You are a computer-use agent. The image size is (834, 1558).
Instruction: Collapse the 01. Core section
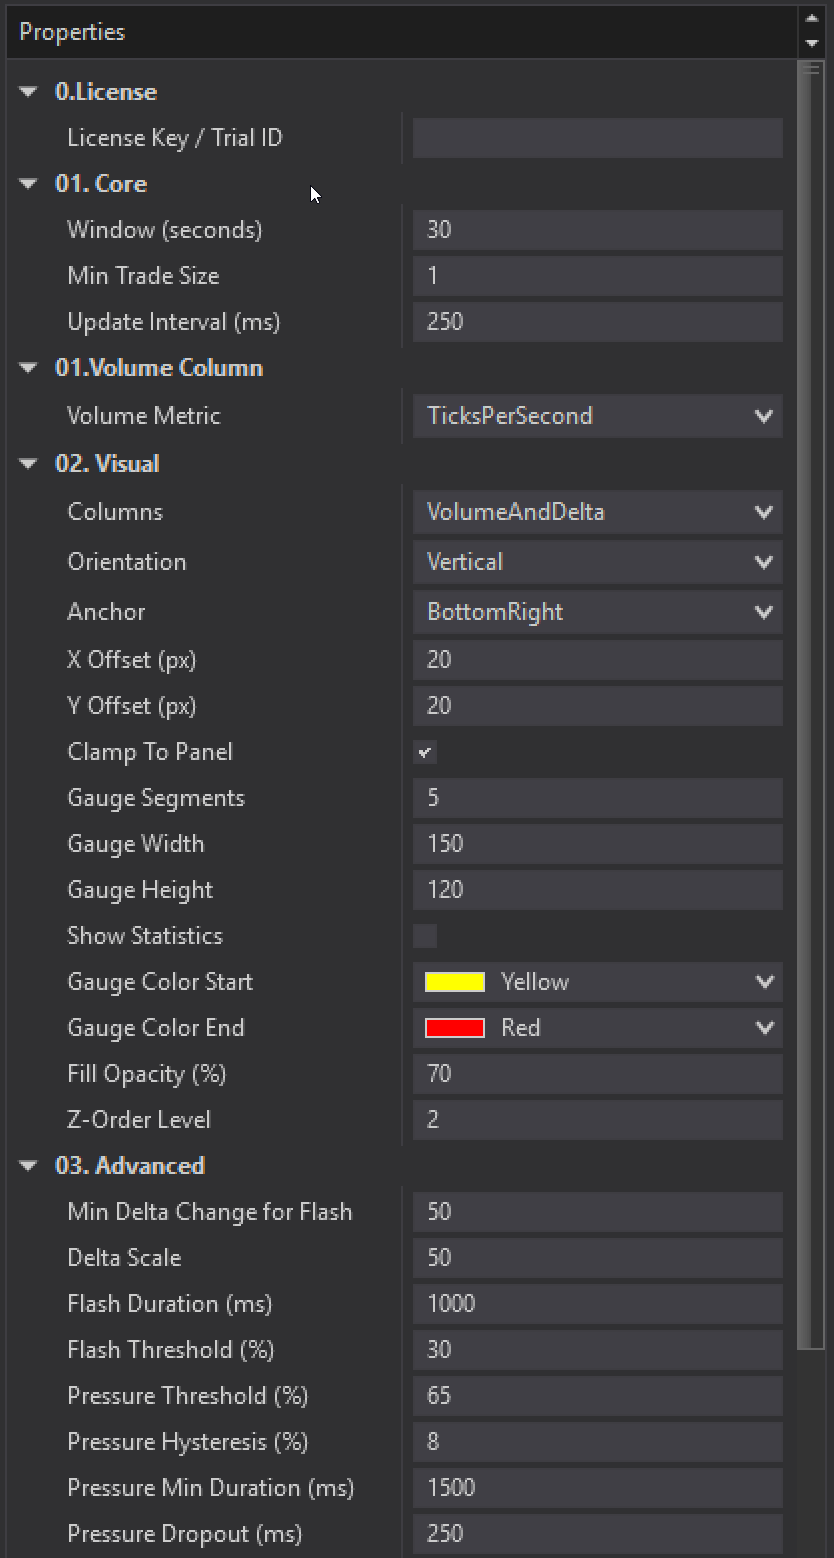point(29,184)
